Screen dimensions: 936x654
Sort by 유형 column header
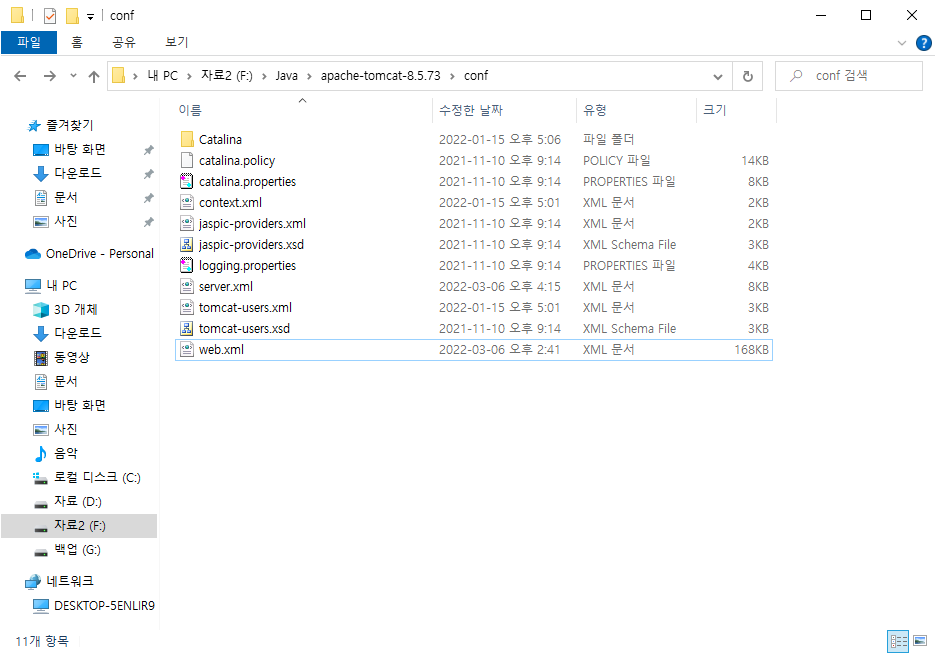pos(595,110)
